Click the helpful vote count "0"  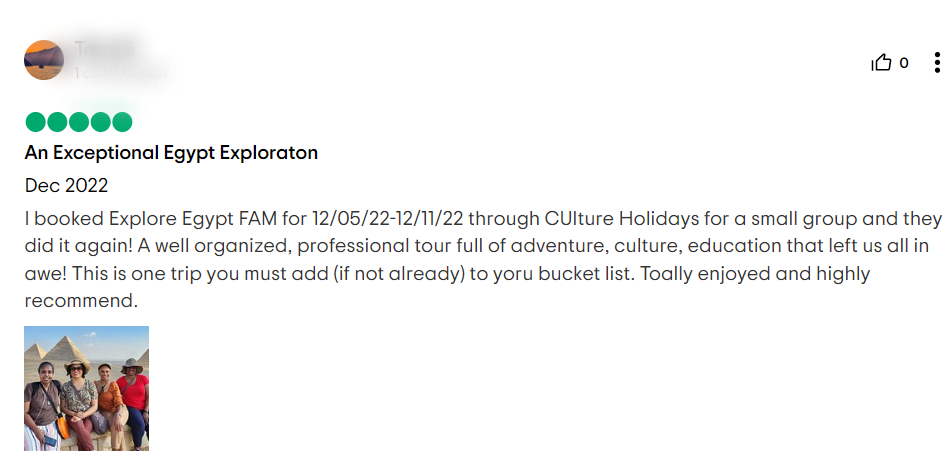[x=904, y=63]
